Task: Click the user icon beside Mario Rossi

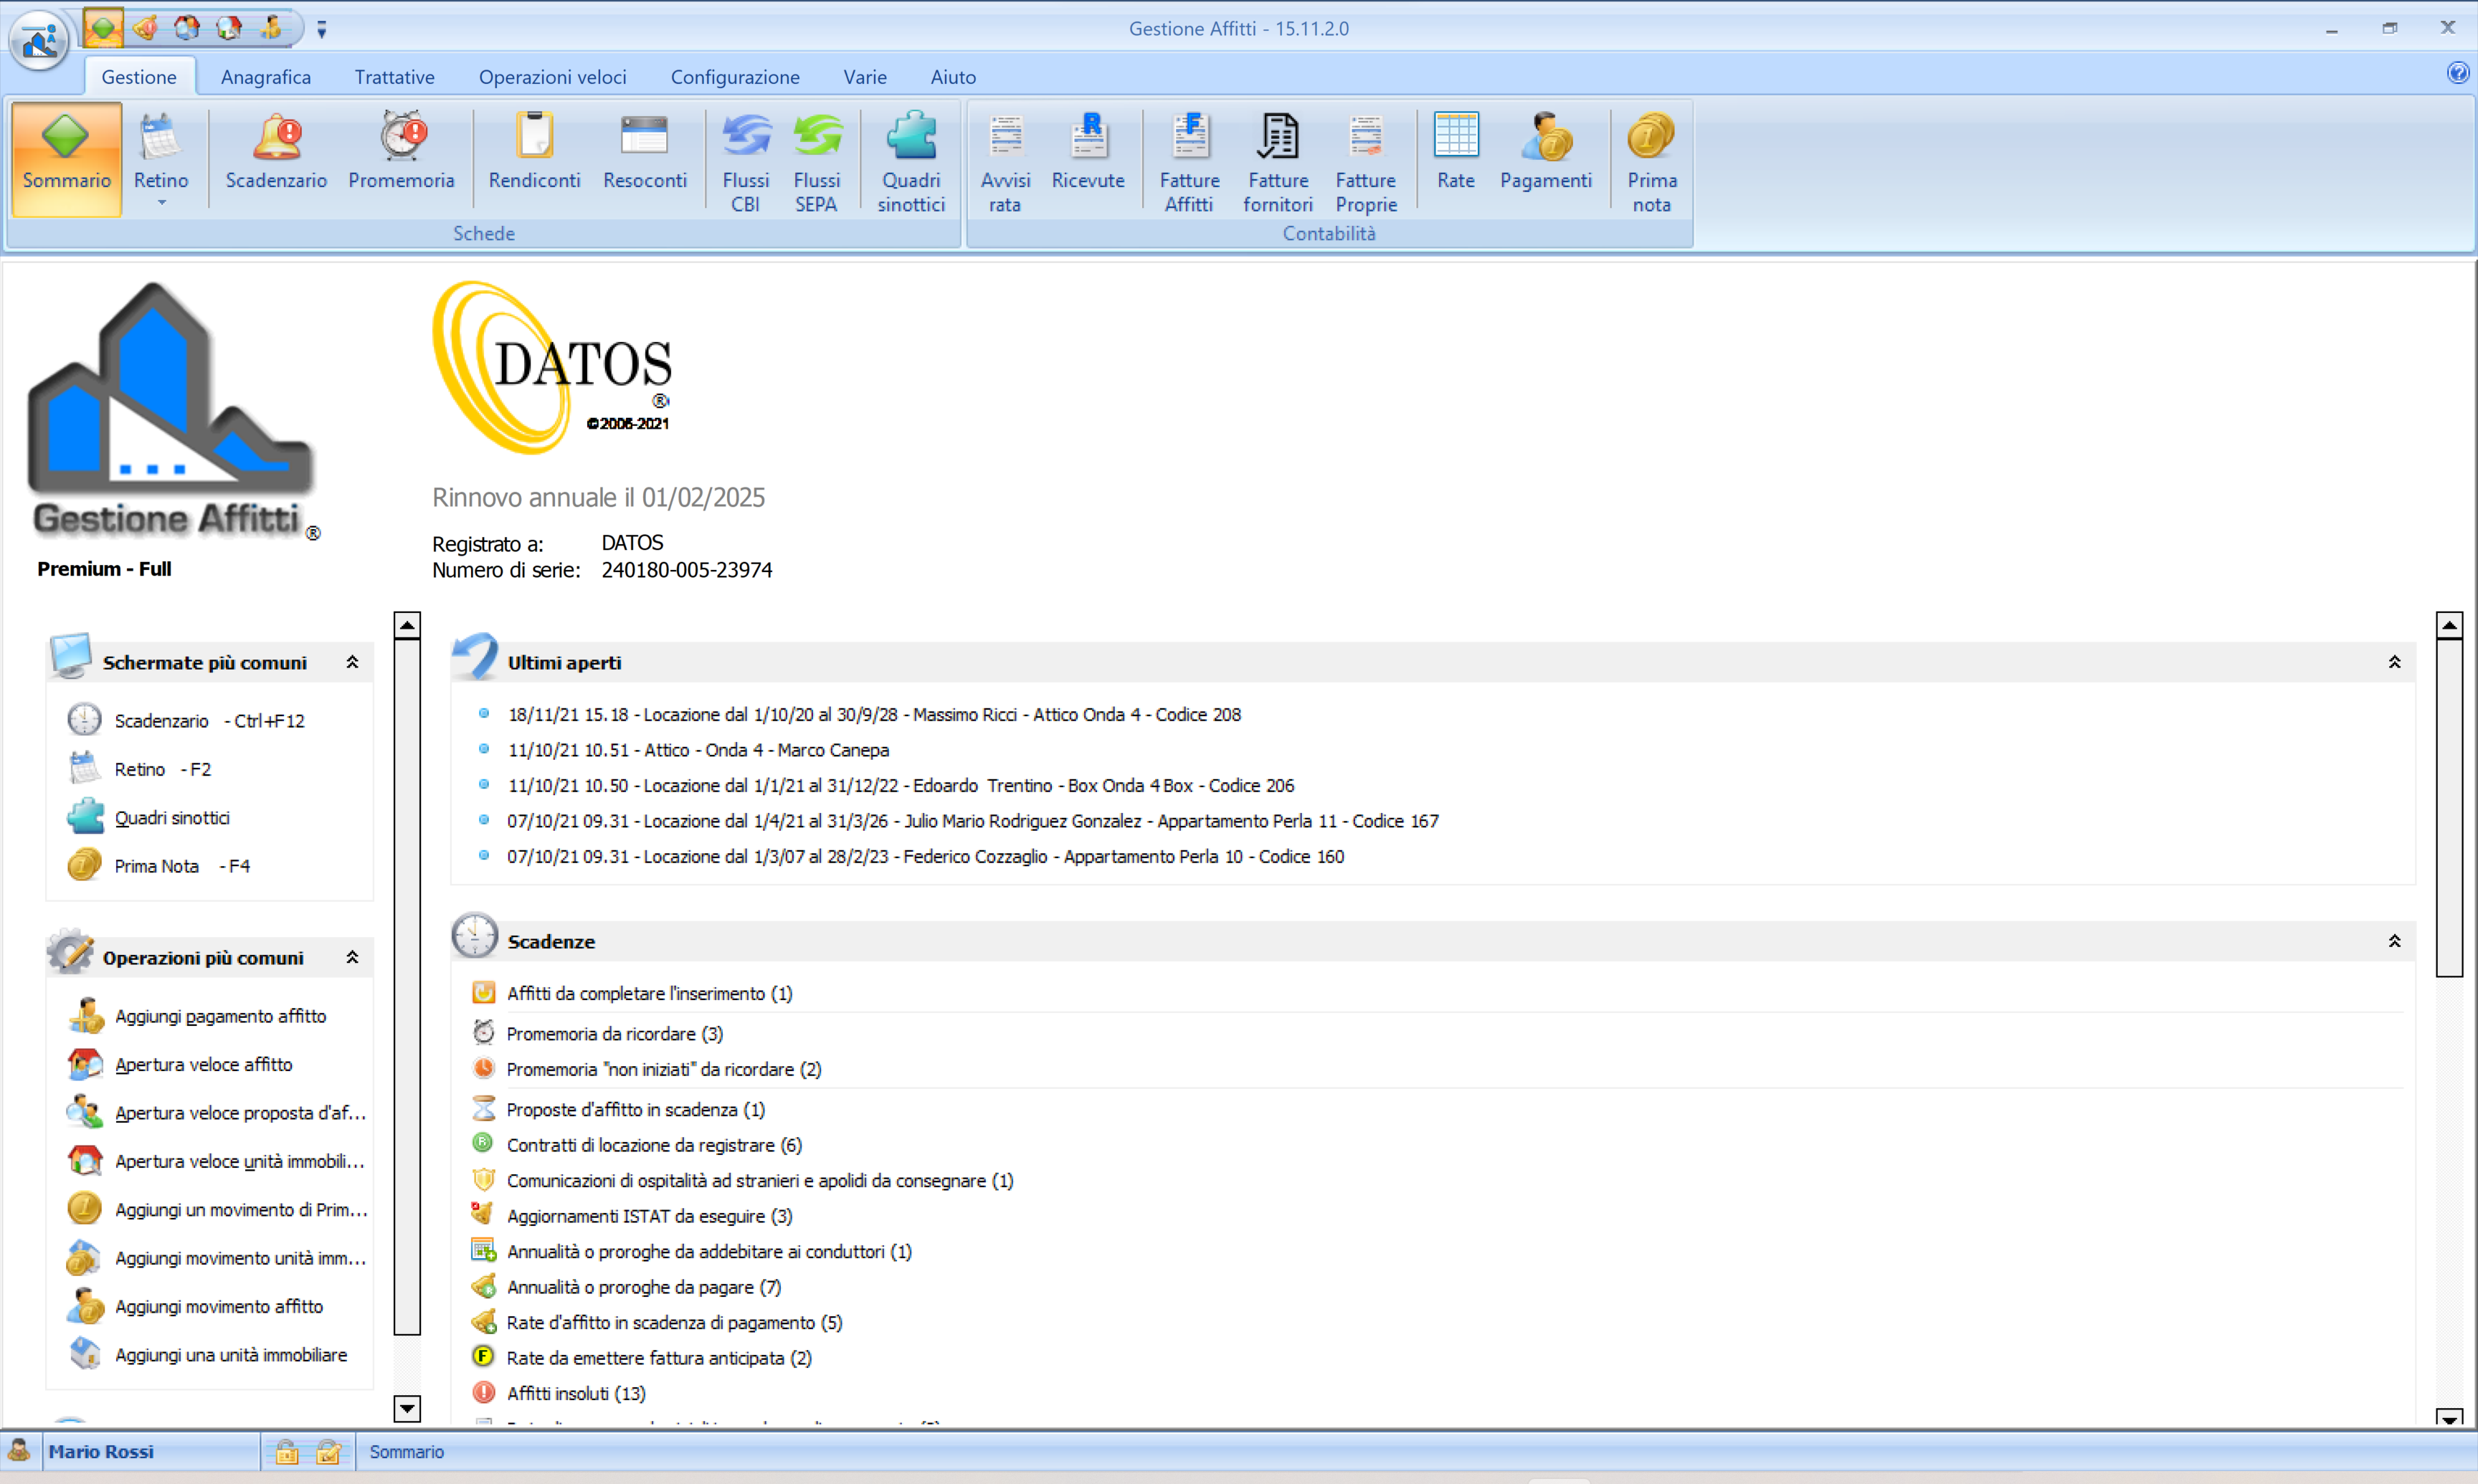Action: coord(19,1450)
